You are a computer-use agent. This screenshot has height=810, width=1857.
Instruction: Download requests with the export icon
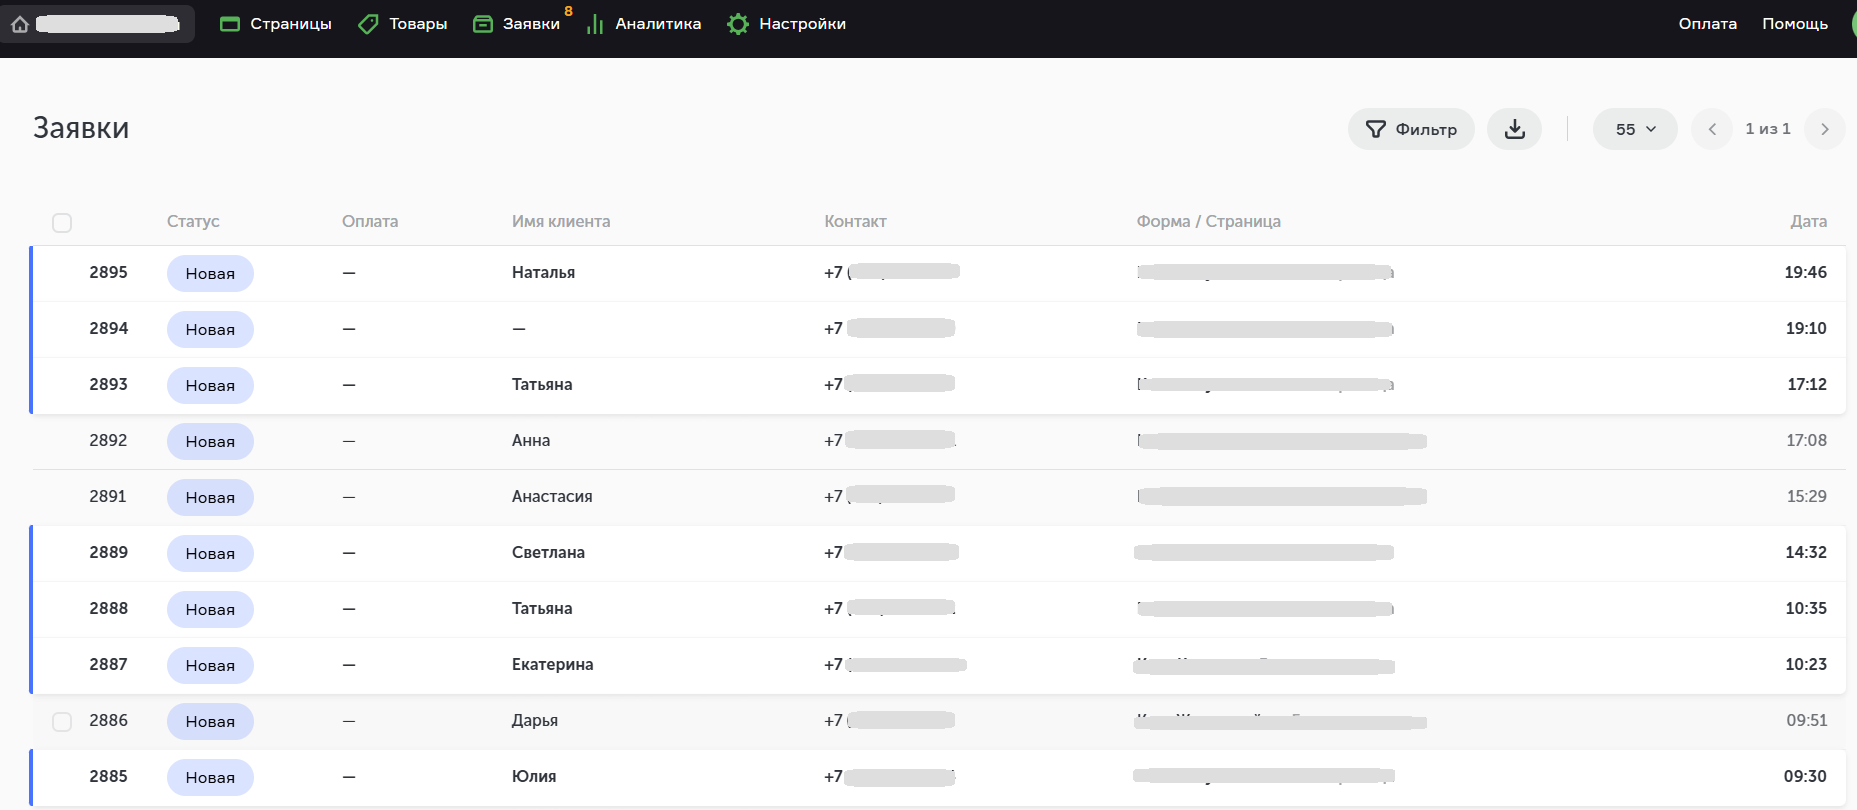(1514, 129)
